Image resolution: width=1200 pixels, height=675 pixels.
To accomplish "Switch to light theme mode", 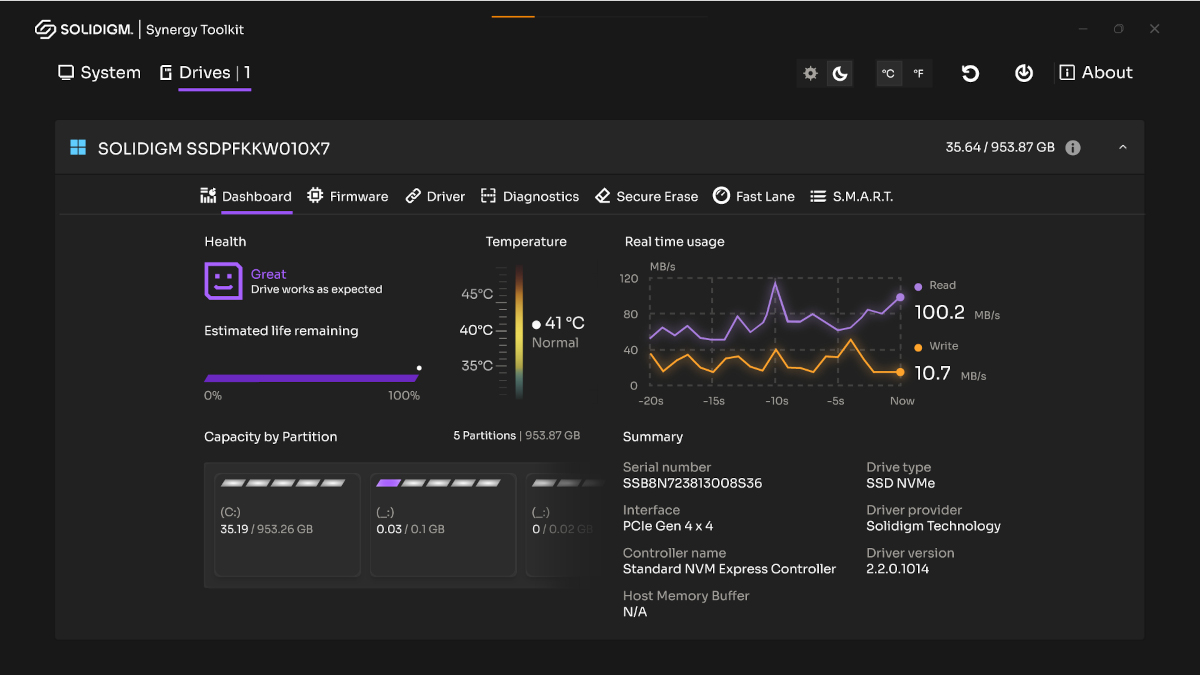I will click(x=811, y=73).
